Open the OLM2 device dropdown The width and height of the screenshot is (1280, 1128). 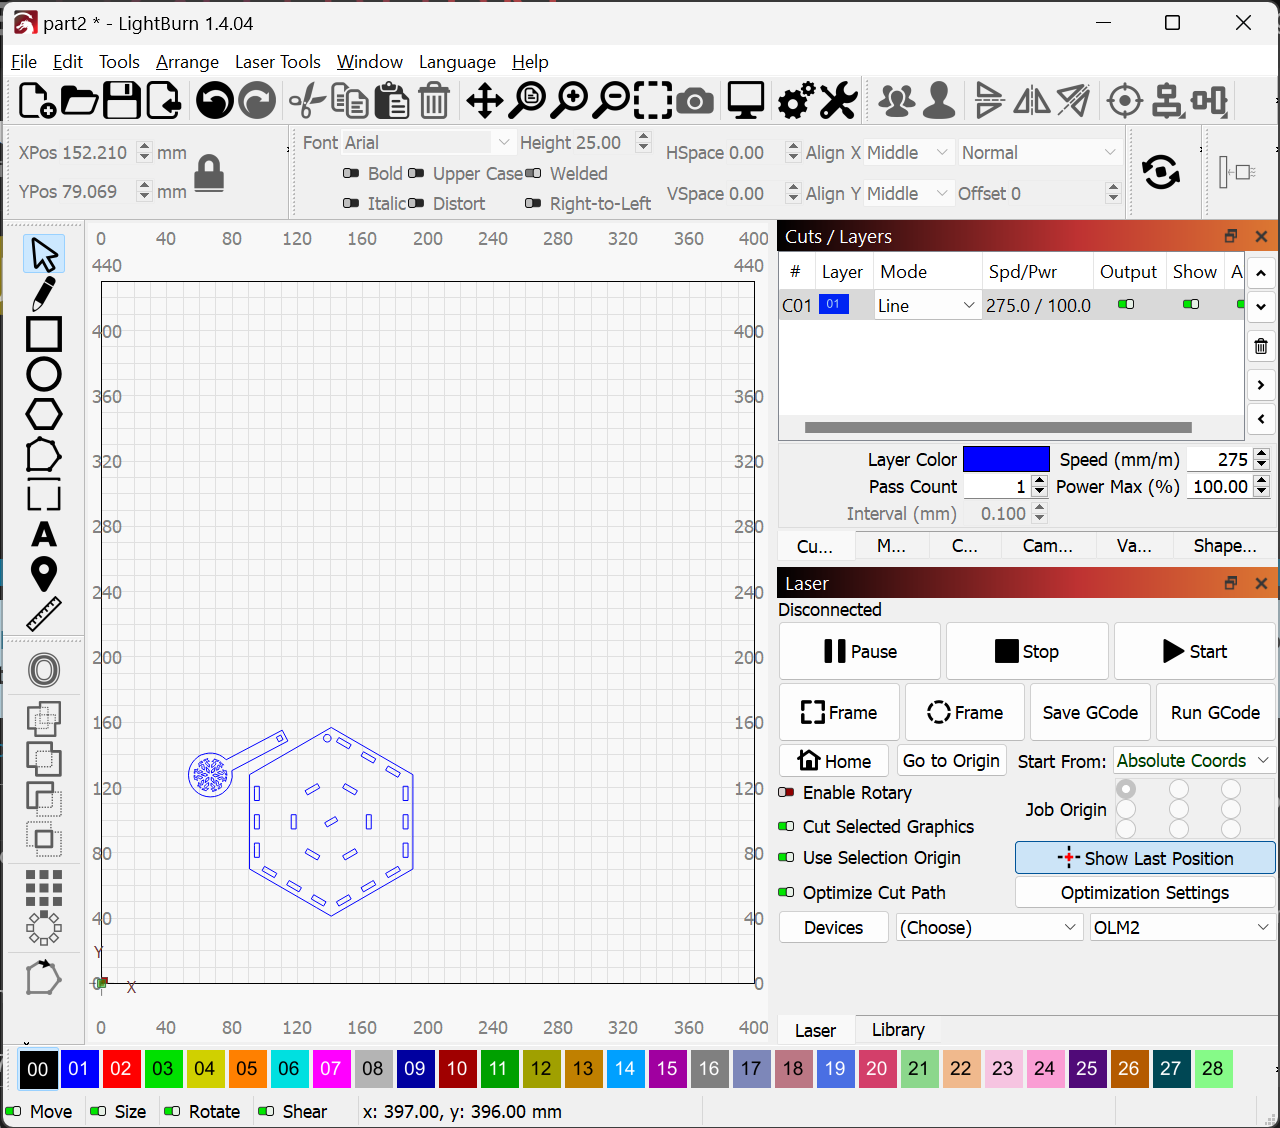tap(1182, 928)
